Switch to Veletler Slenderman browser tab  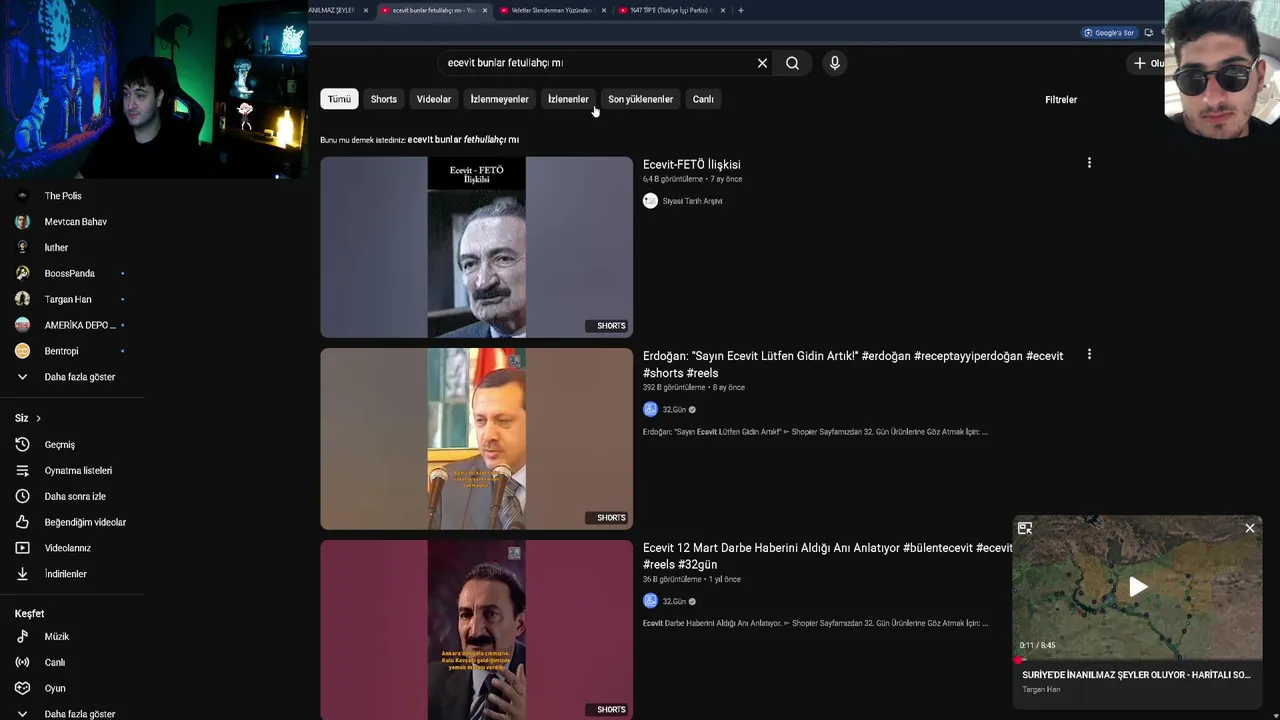click(550, 10)
